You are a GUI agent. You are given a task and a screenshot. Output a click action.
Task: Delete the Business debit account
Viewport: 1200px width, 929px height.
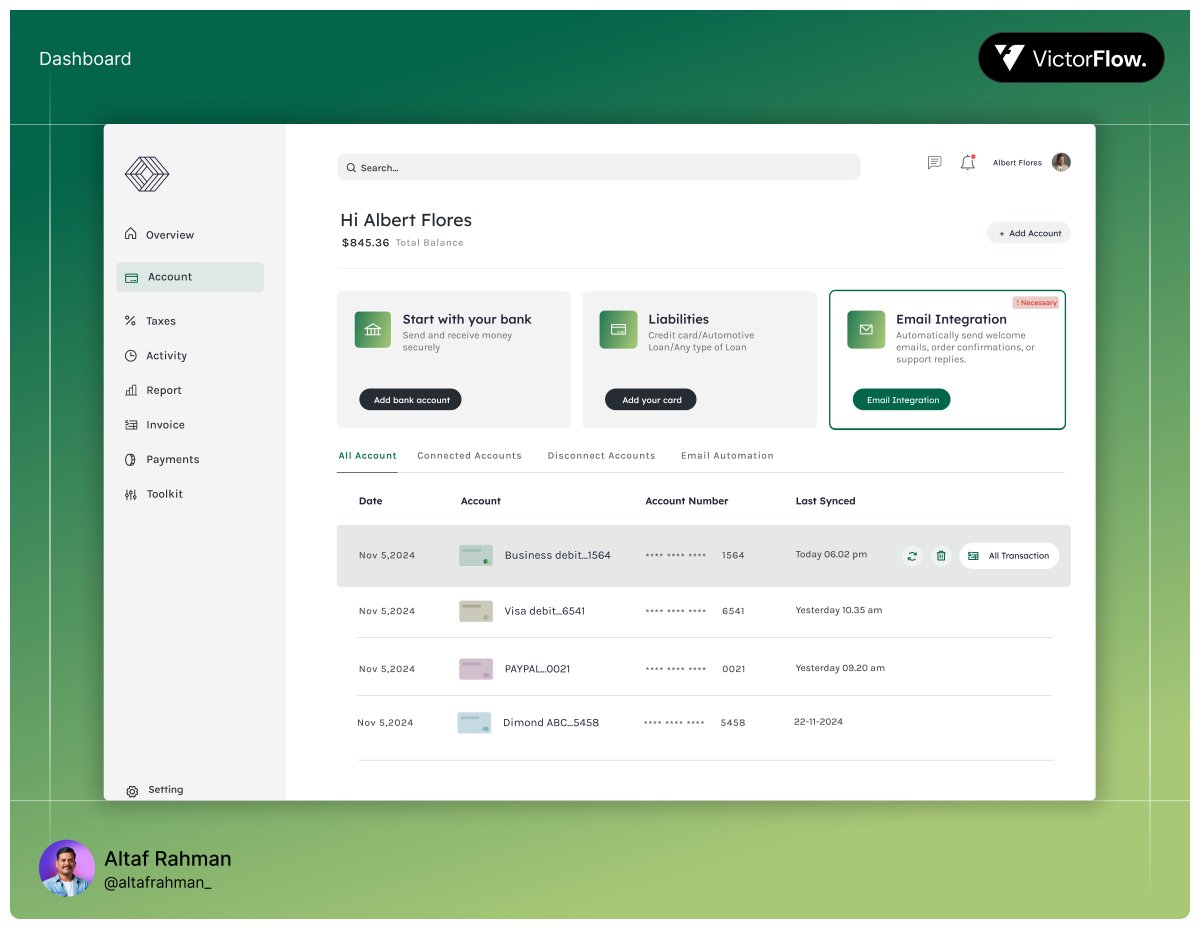940,556
